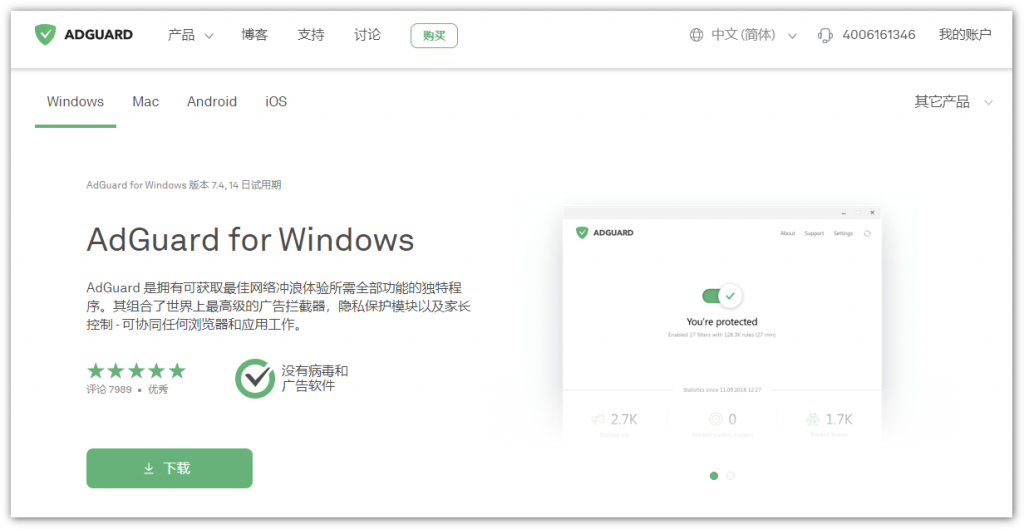Click the 评论 7989 reviews link

point(109,390)
